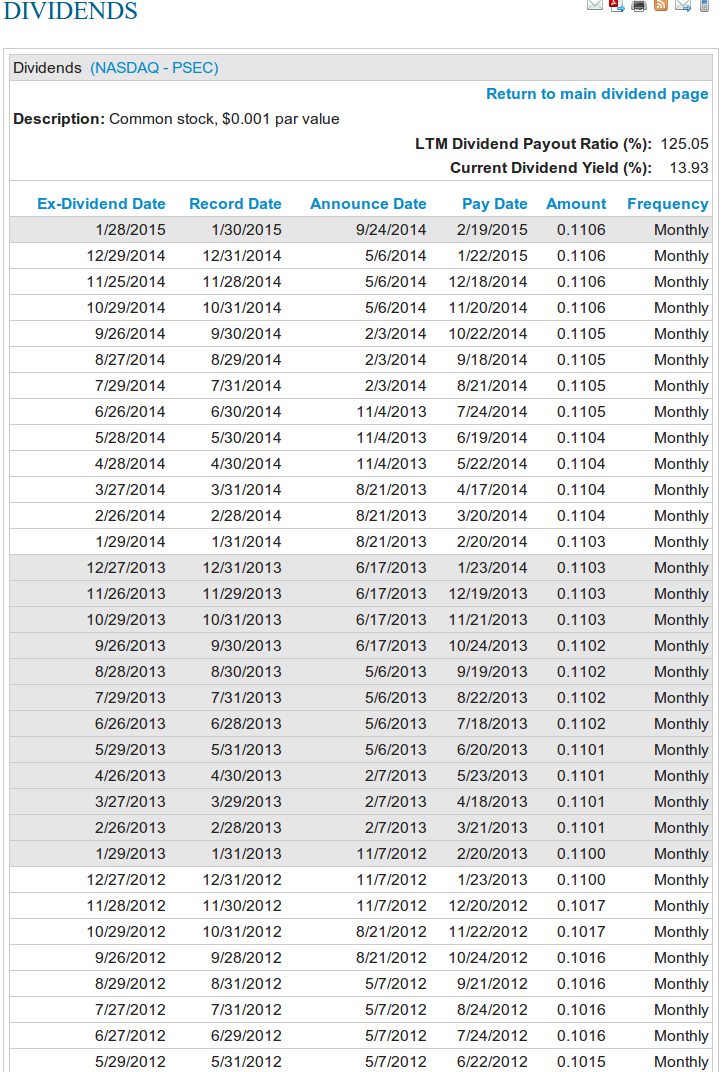This screenshot has height=1072, width=722.
Task: Sort by Announce Date column
Action: click(x=368, y=204)
